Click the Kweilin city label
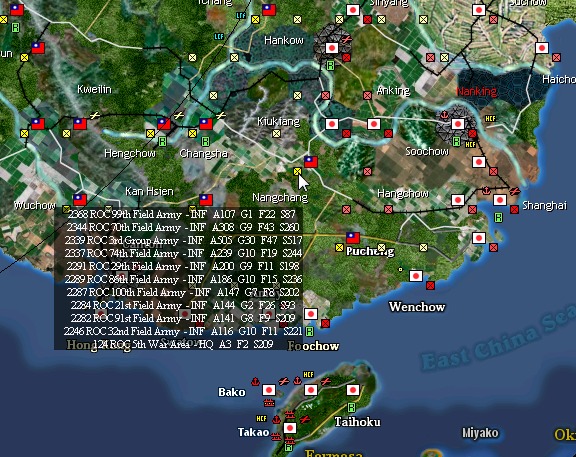This screenshot has height=457, width=576. [x=94, y=89]
